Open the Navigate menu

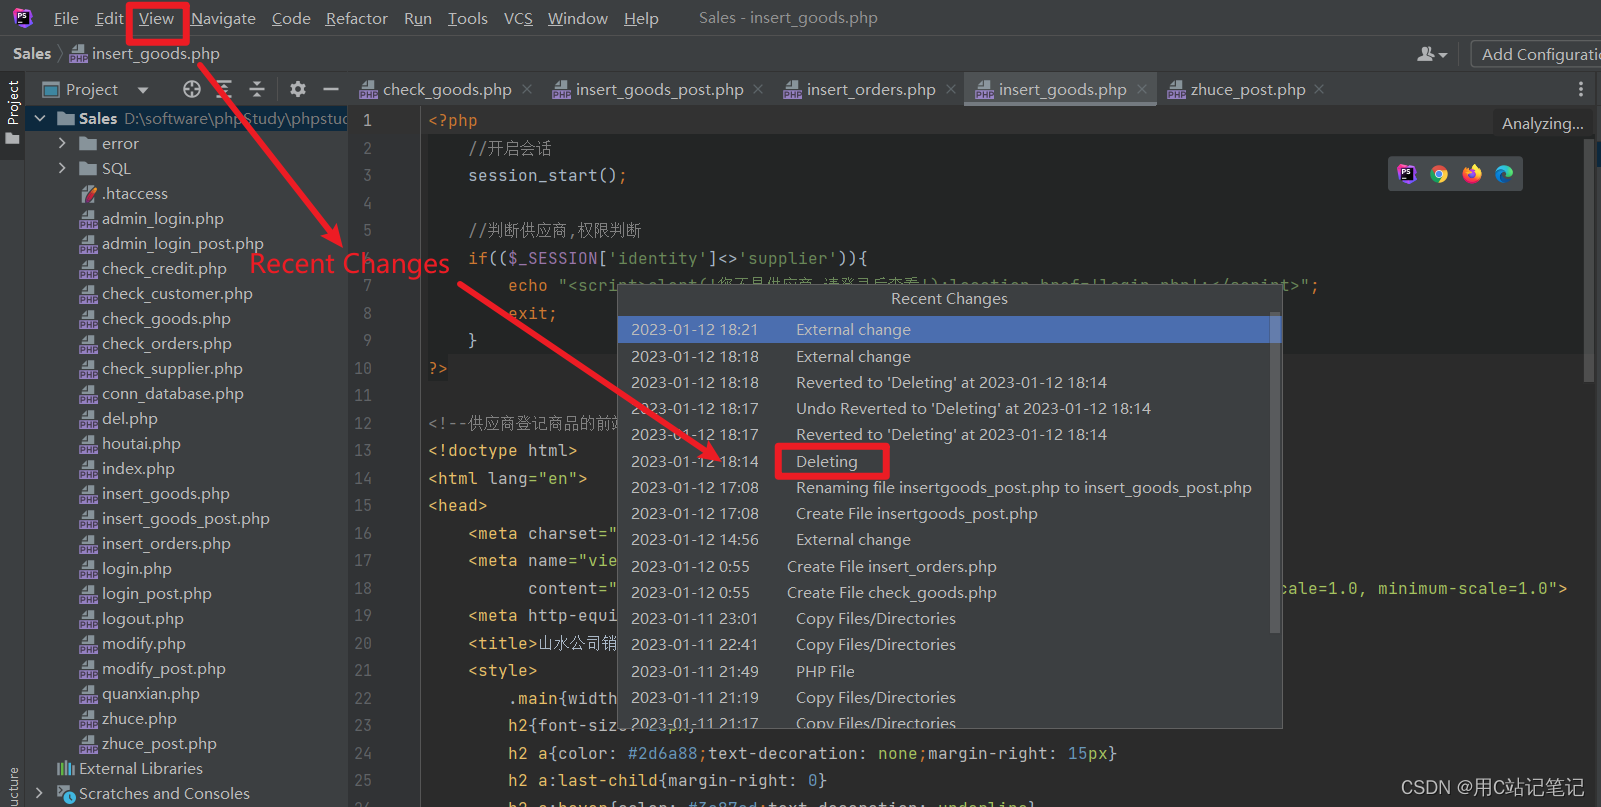point(223,18)
